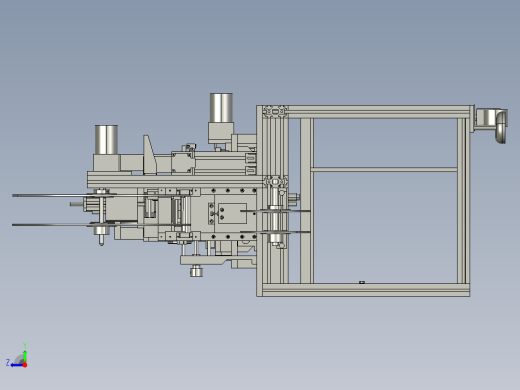Click the red X axis dot of triad

click(25, 365)
